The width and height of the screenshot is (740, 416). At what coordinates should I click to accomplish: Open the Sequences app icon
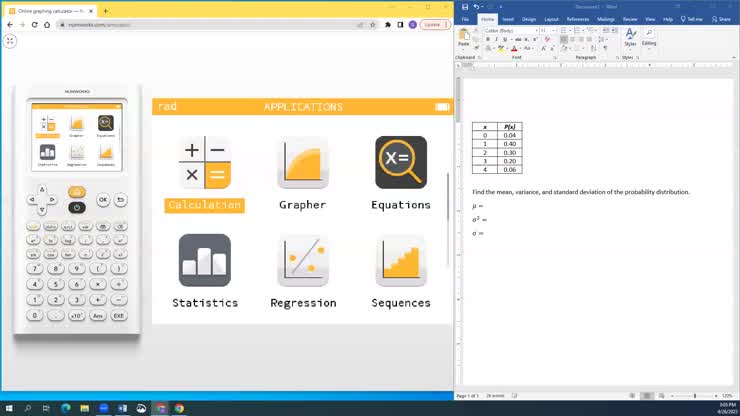pyautogui.click(x=400, y=260)
